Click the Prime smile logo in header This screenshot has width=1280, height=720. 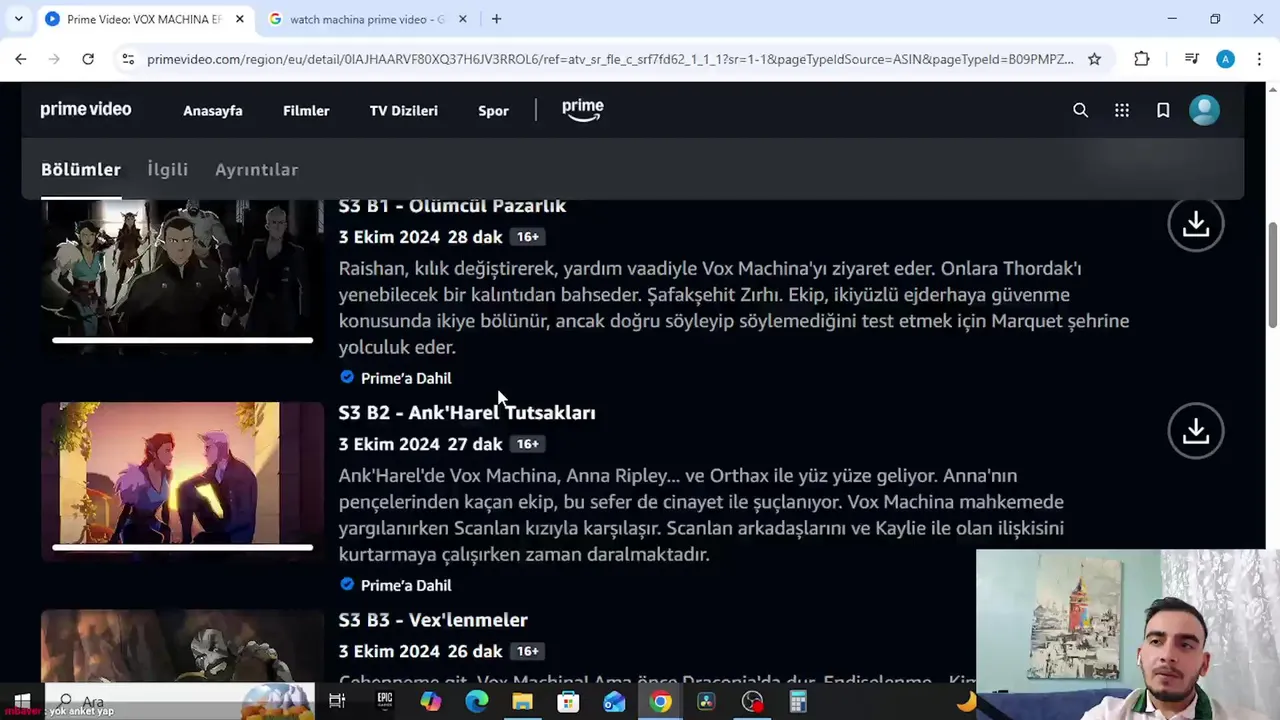pyautogui.click(x=583, y=110)
